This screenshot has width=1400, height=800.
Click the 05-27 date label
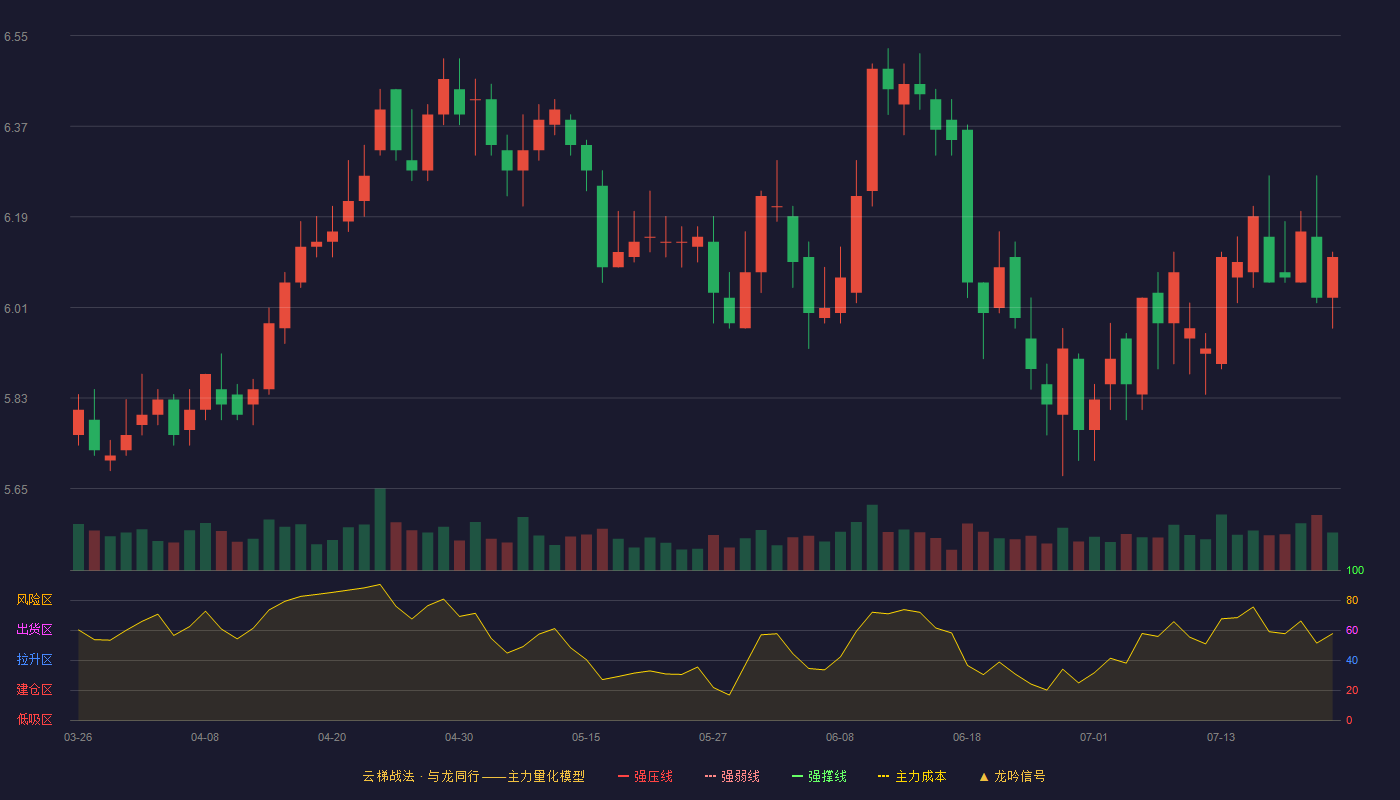tap(713, 737)
